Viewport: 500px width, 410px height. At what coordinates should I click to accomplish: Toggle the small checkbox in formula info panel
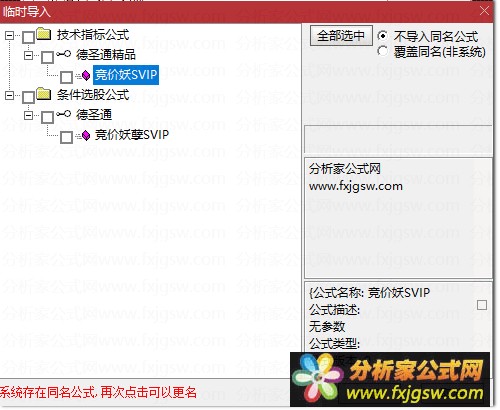[482, 305]
